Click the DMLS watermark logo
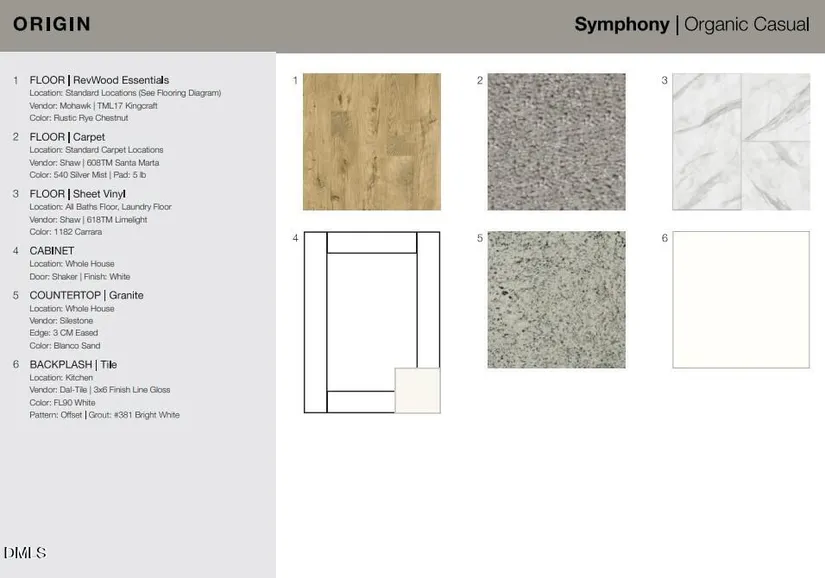This screenshot has width=825, height=578. click(25, 553)
